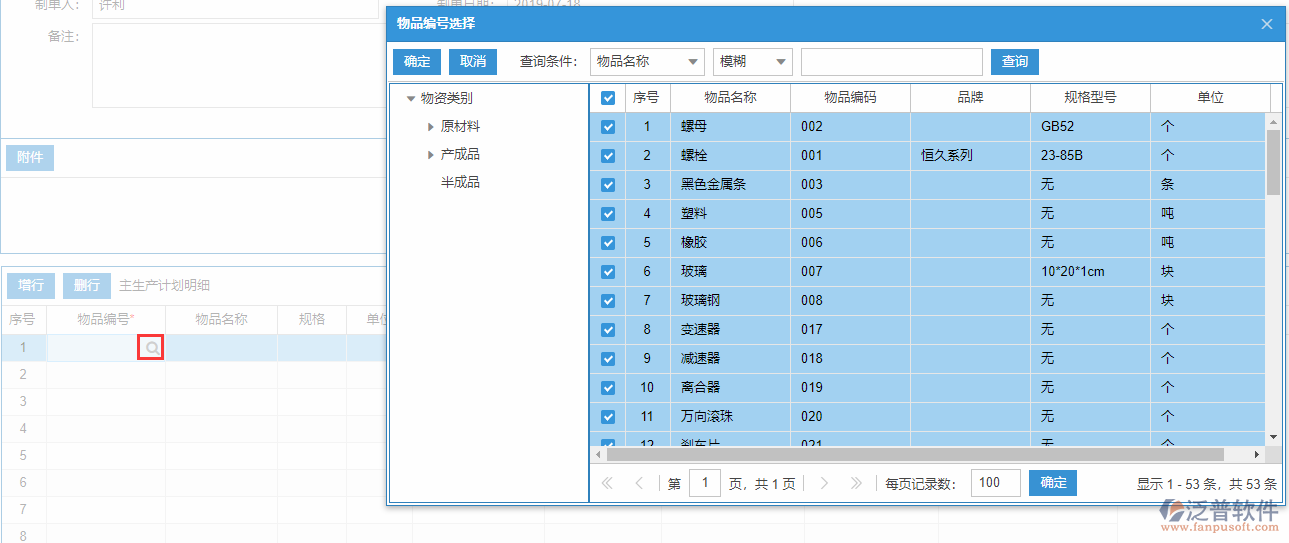1289x543 pixels.
Task: Select 半成品 in the category tree
Action: click(x=460, y=183)
